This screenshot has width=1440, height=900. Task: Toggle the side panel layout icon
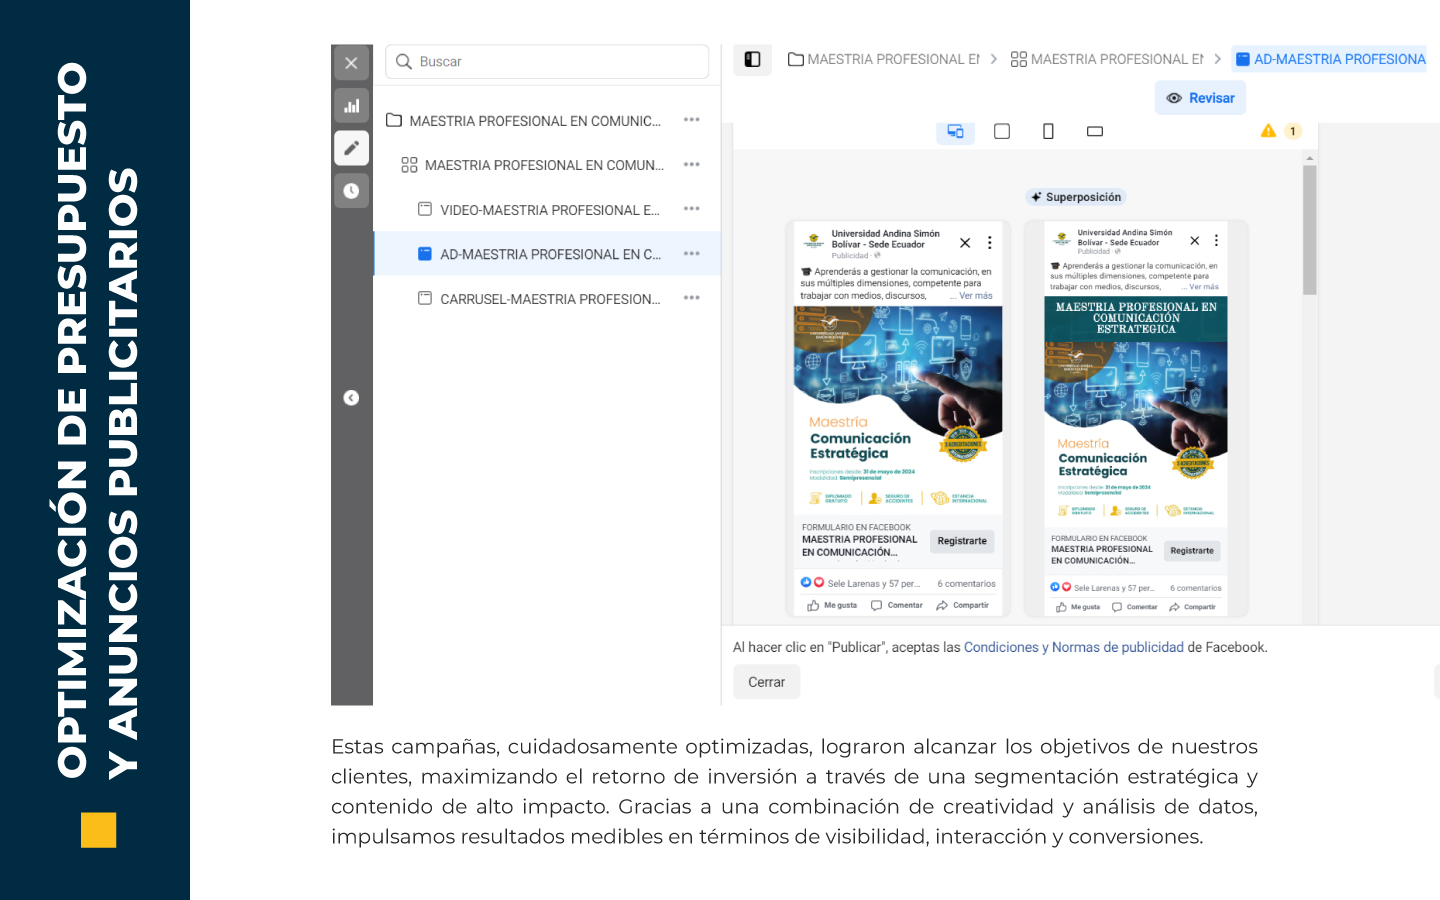tap(752, 60)
